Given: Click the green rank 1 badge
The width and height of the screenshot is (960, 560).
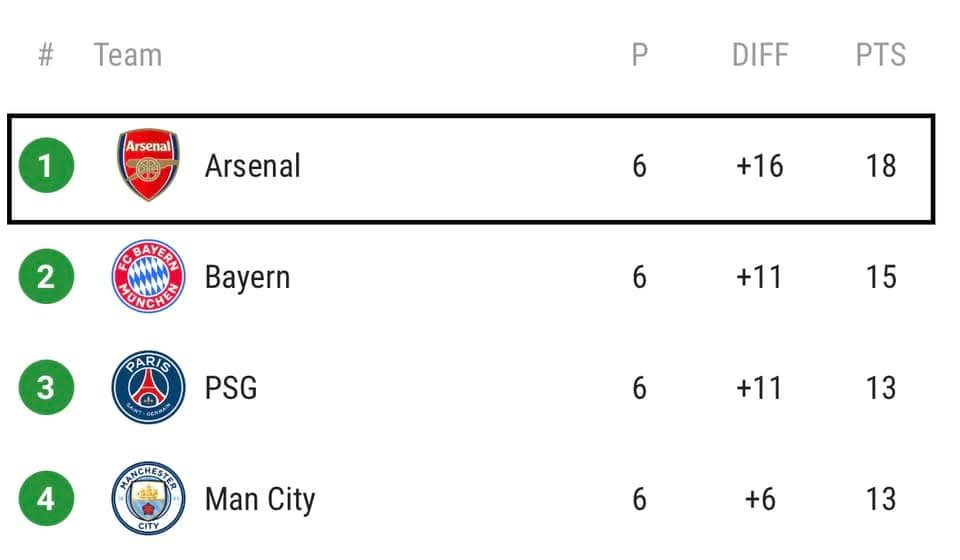Looking at the screenshot, I should 46,166.
